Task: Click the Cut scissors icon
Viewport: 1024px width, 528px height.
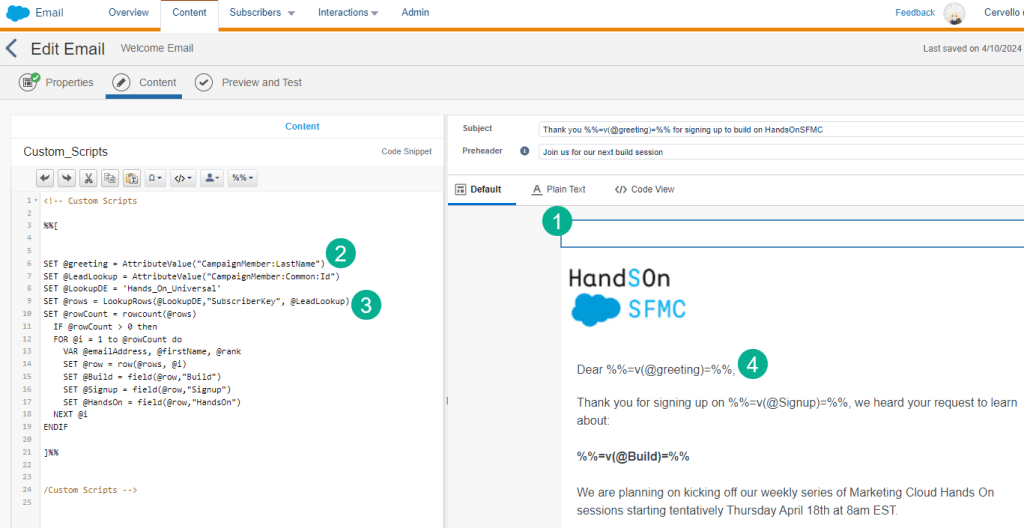Action: pos(89,178)
